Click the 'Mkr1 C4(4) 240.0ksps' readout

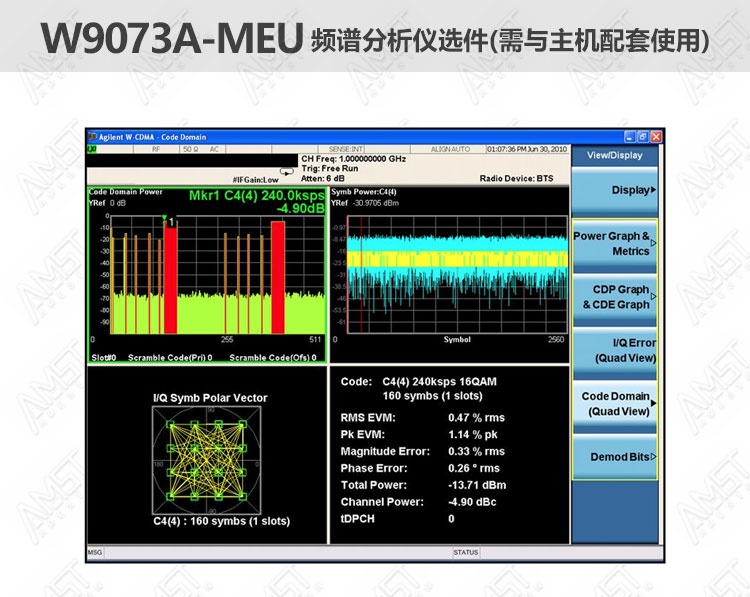pos(257,196)
